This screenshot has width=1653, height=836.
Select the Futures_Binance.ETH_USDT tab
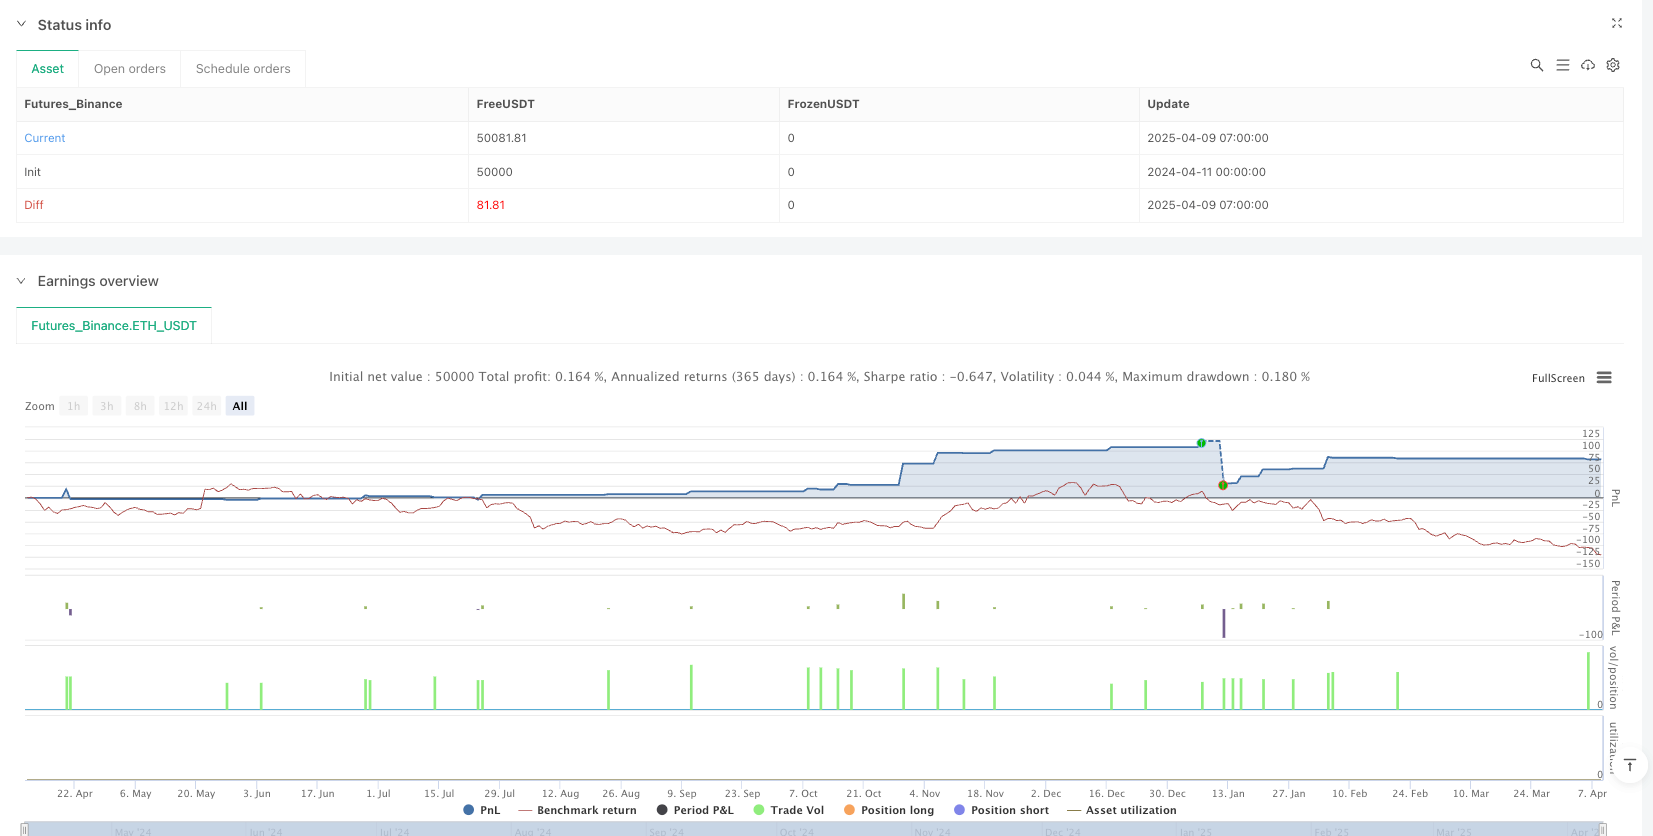tap(114, 326)
